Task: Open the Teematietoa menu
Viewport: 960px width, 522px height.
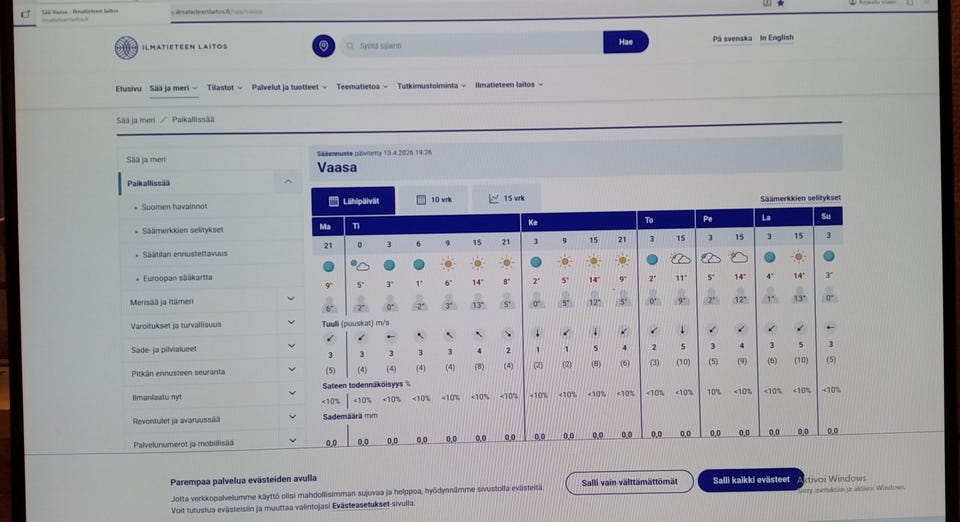Action: point(362,86)
